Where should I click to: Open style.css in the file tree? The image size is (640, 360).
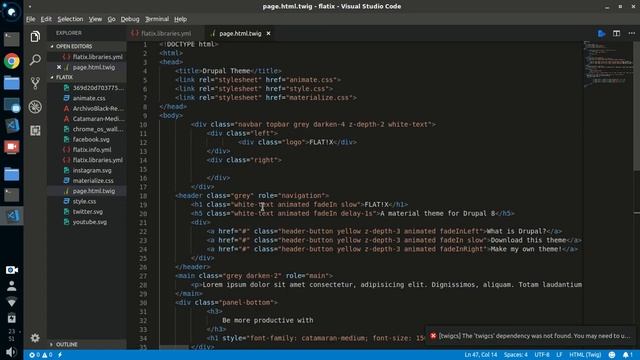coord(84,201)
